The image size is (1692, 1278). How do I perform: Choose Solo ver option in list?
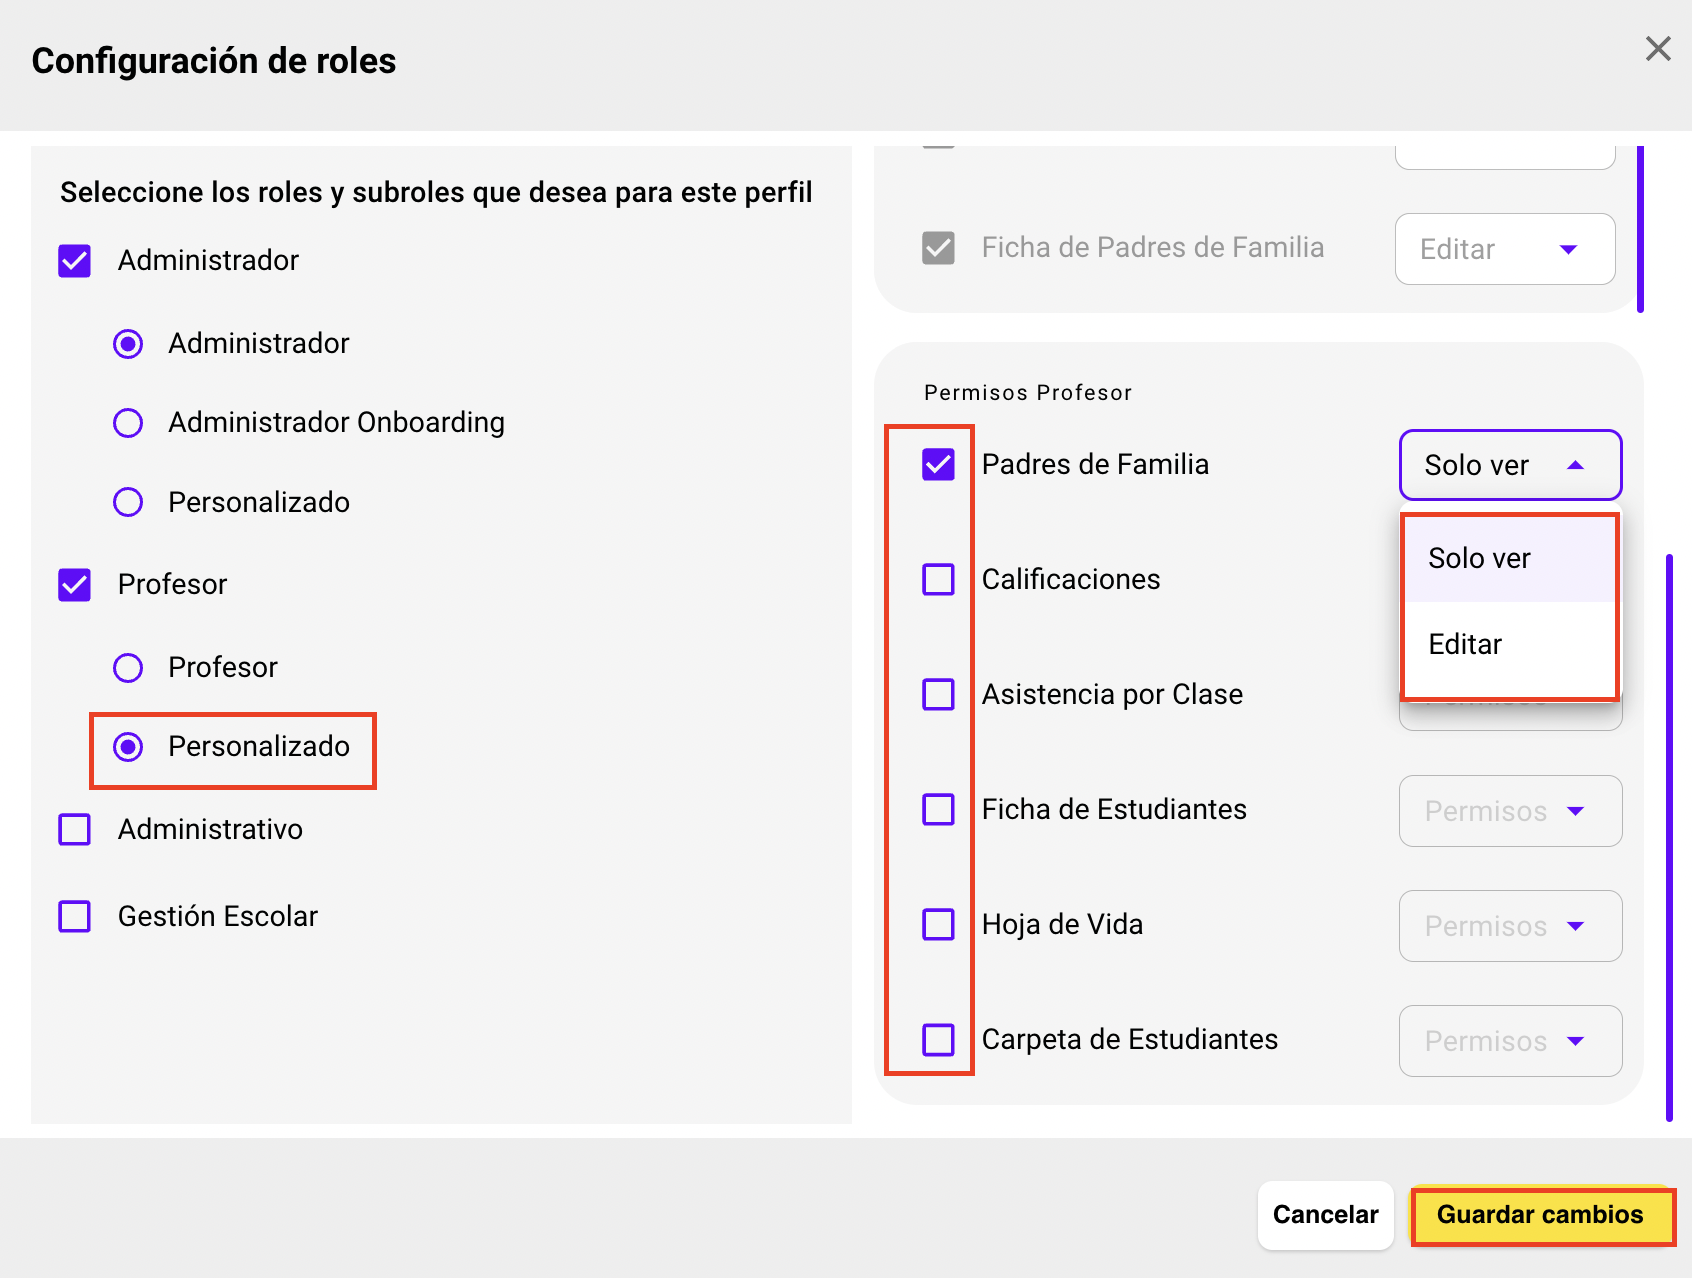point(1480,558)
